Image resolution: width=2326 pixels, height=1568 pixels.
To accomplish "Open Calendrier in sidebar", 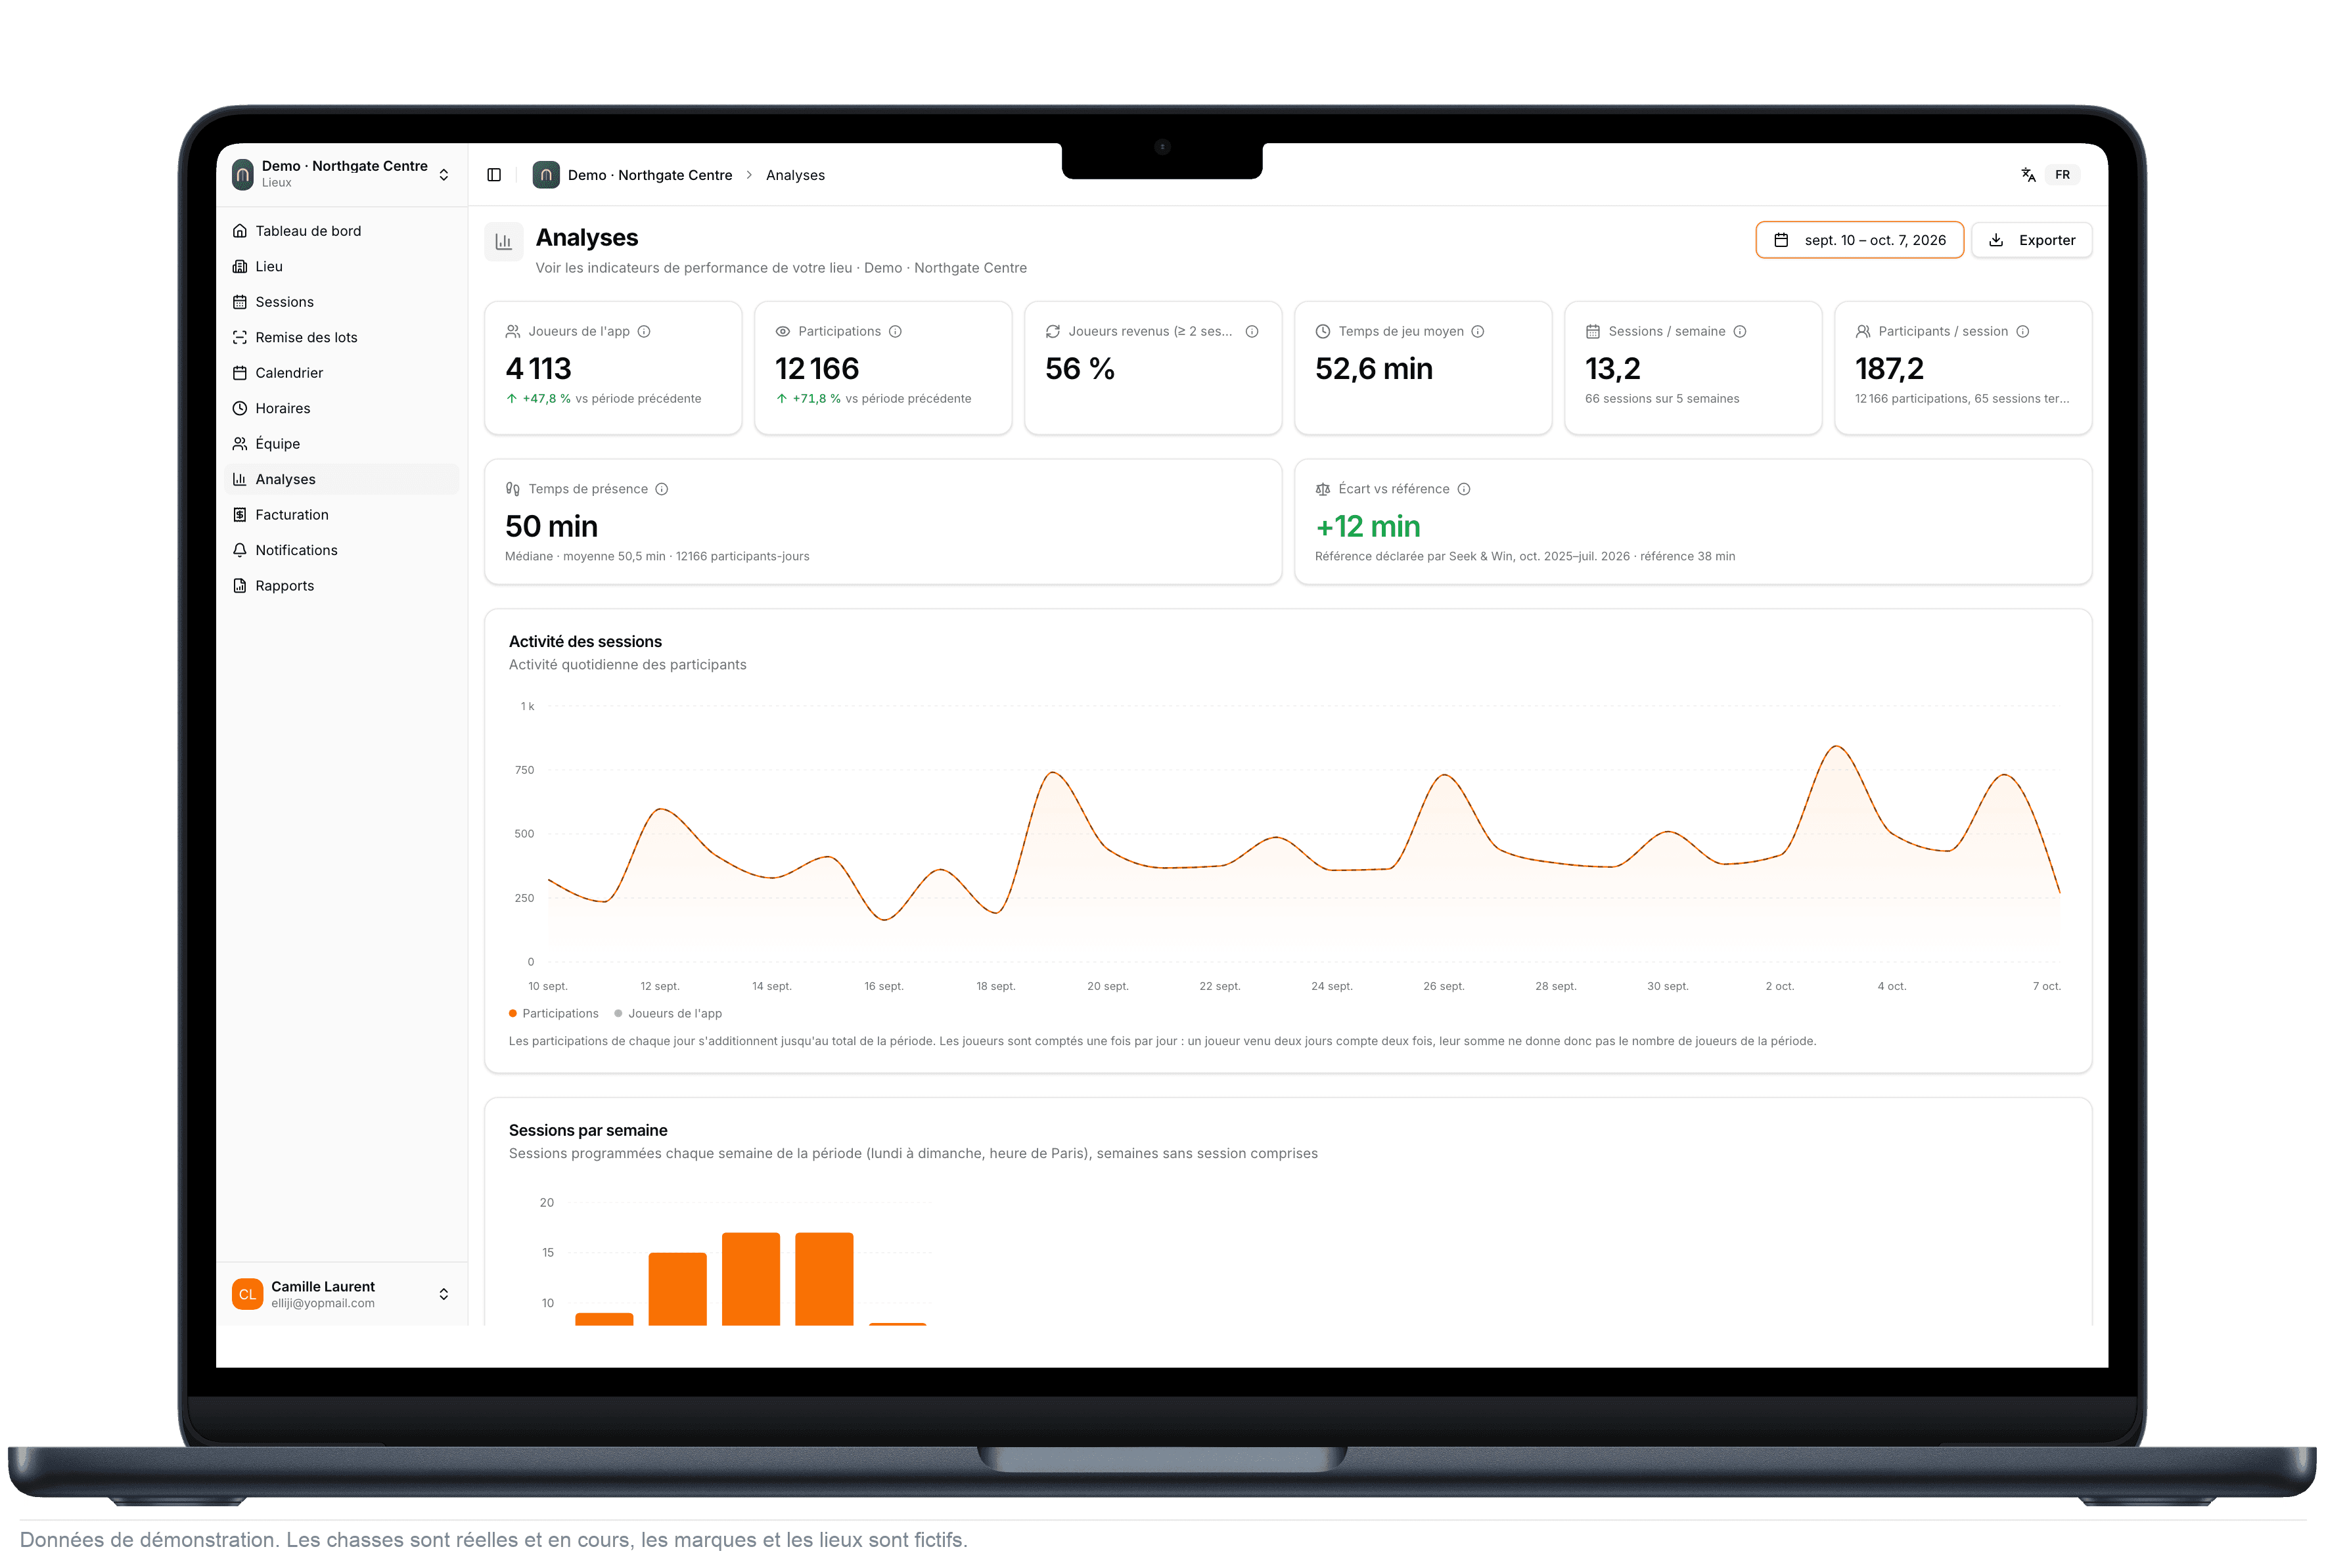I will tap(341, 373).
